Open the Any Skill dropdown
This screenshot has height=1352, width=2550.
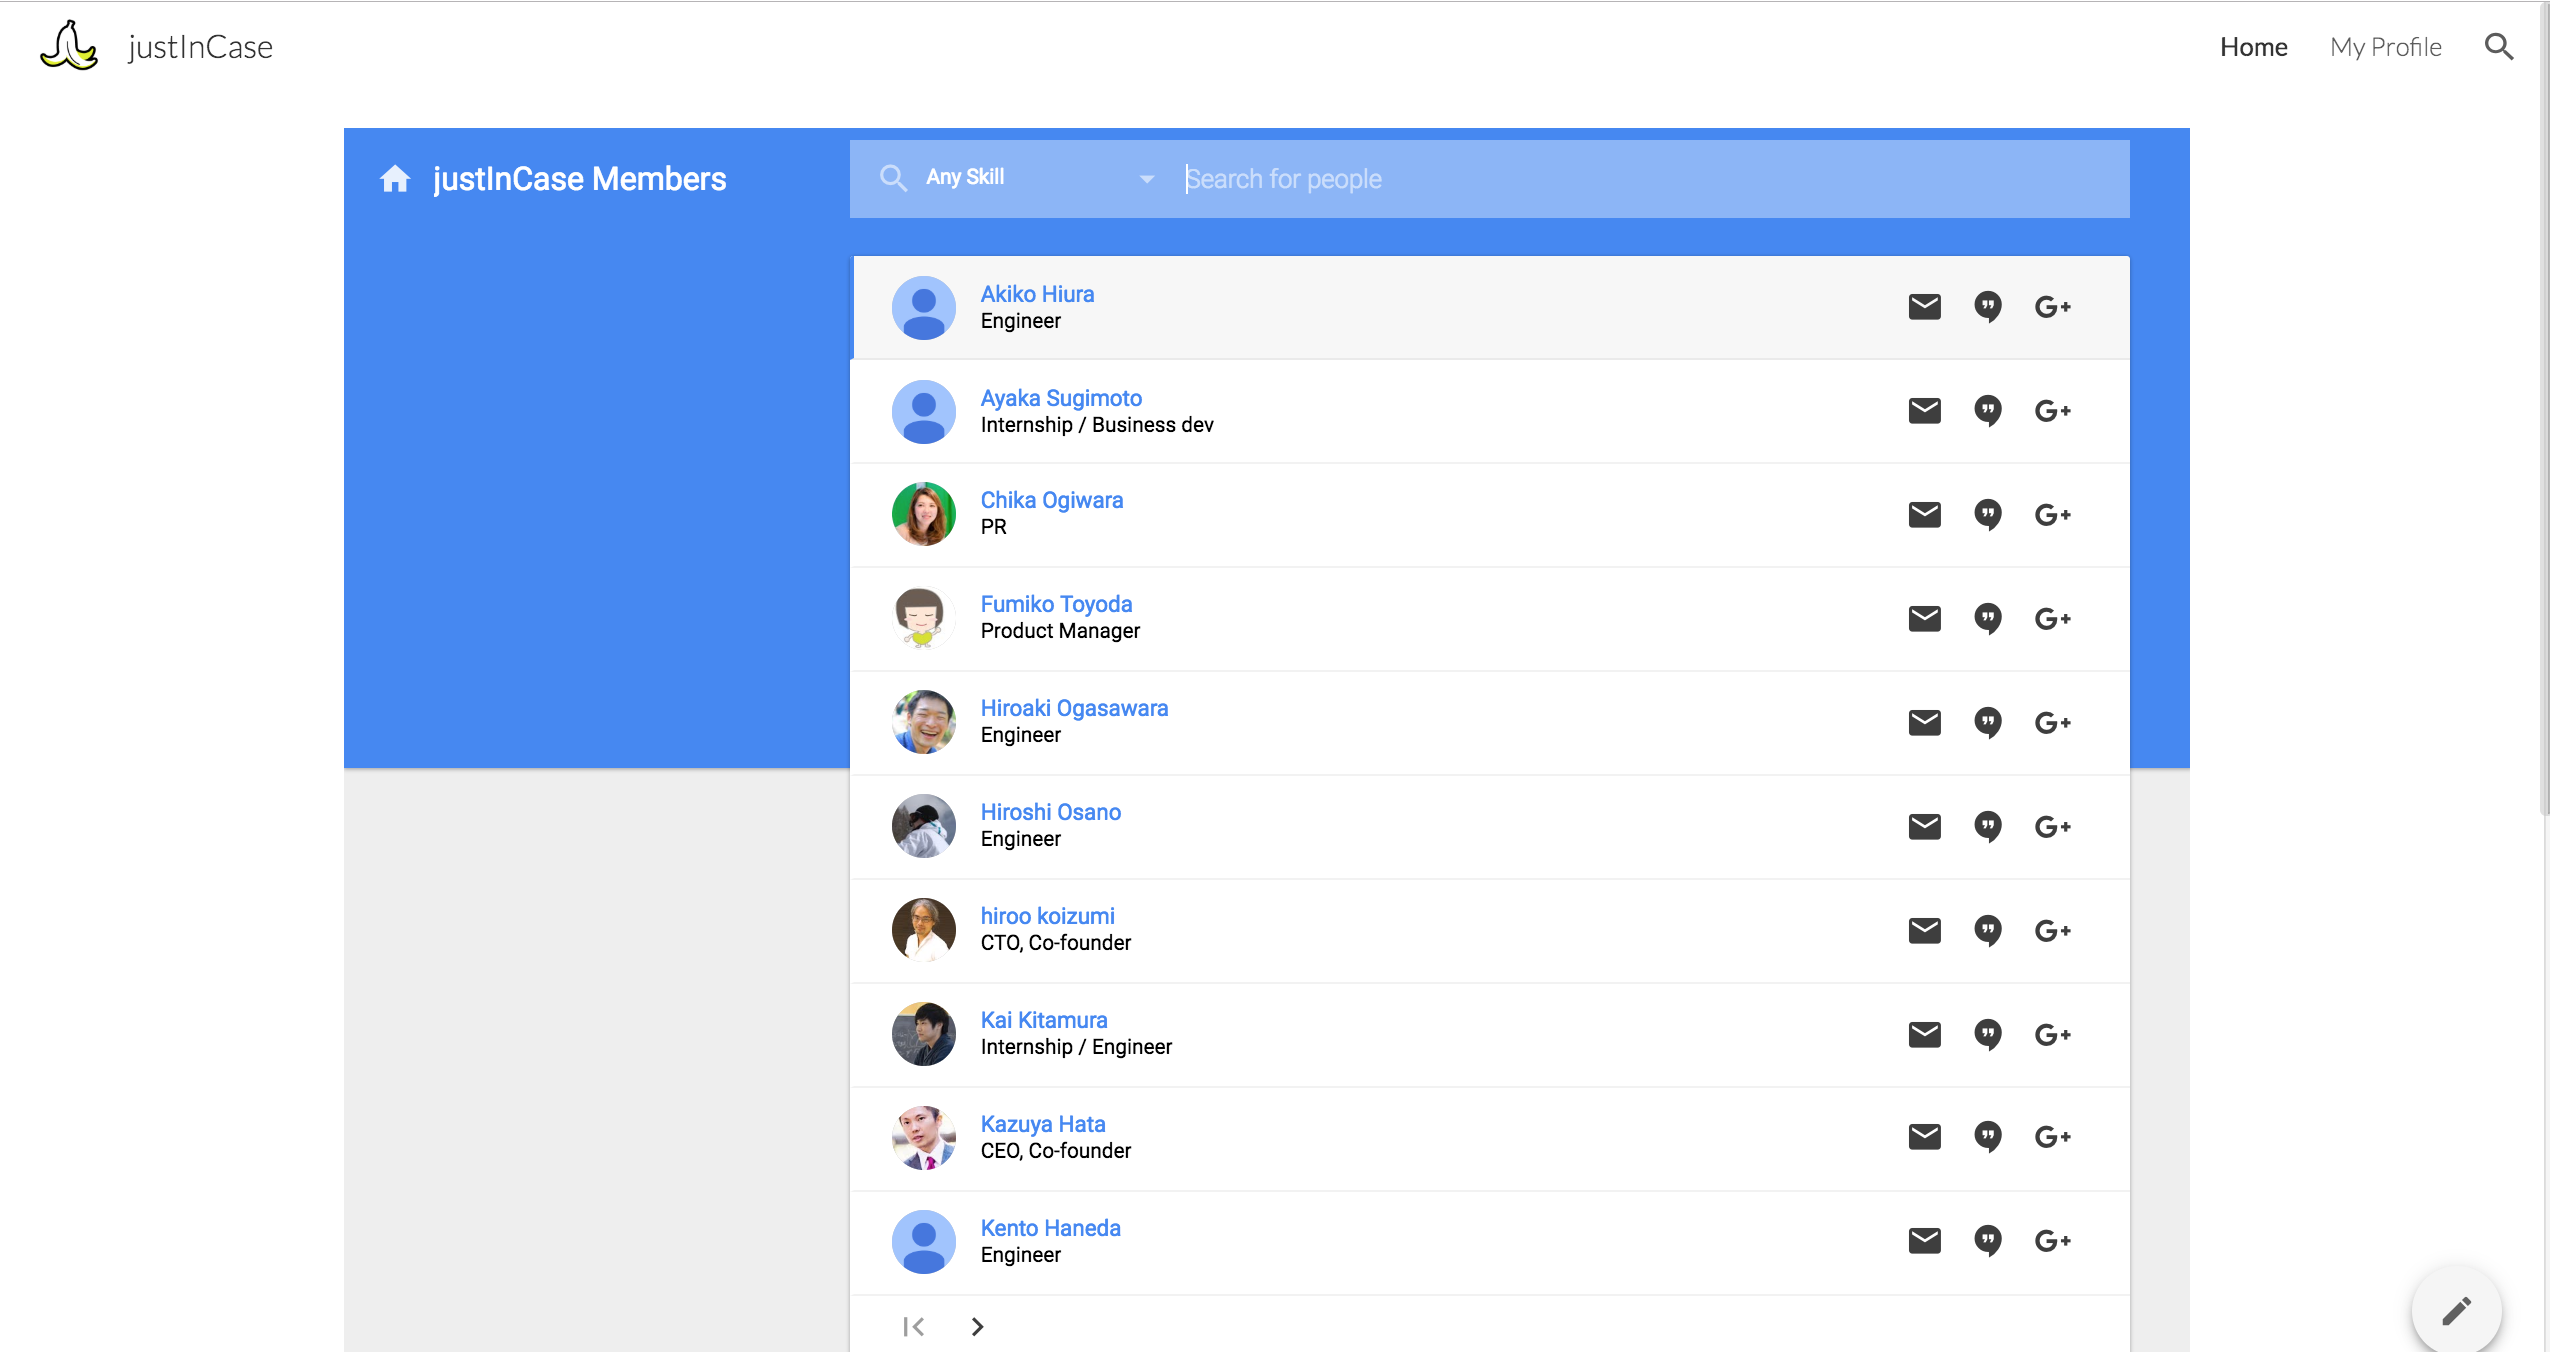[1040, 178]
